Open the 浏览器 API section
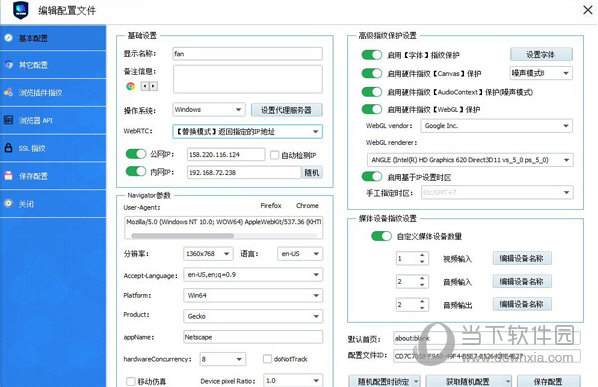Image resolution: width=598 pixels, height=387 pixels. pos(53,120)
